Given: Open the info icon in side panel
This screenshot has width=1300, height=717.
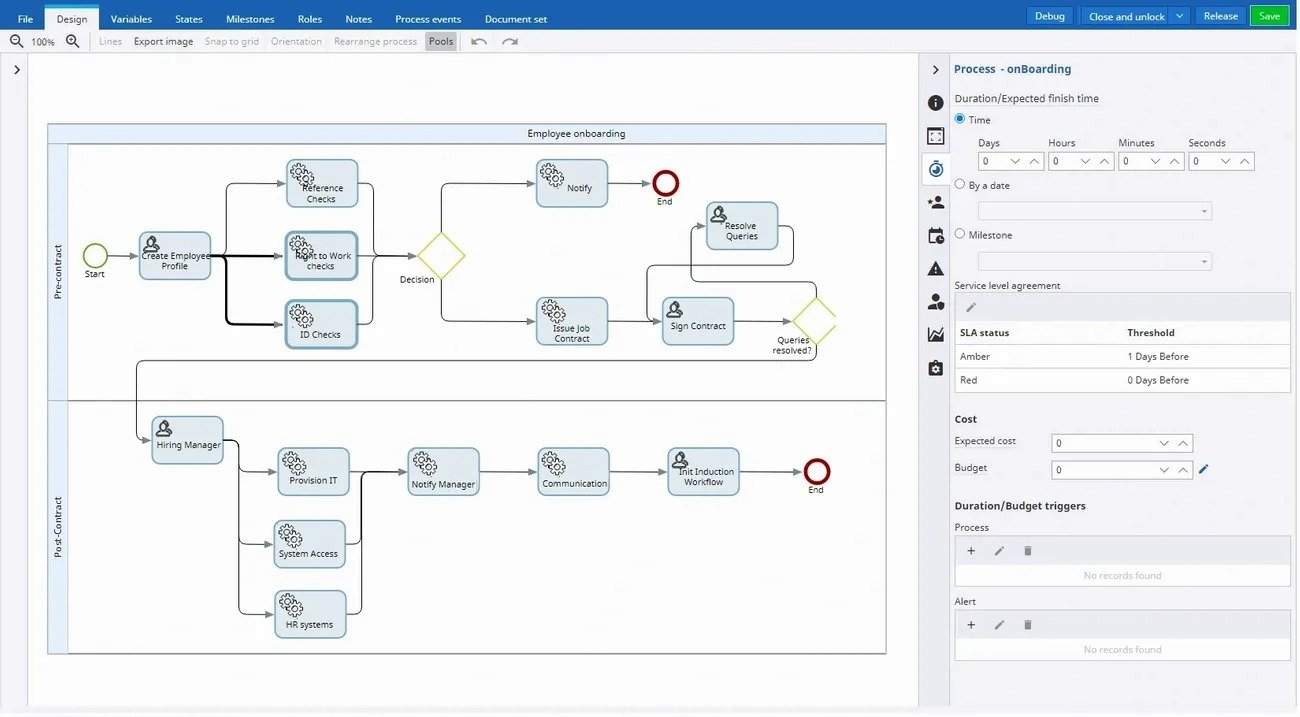Looking at the screenshot, I should click(x=935, y=103).
